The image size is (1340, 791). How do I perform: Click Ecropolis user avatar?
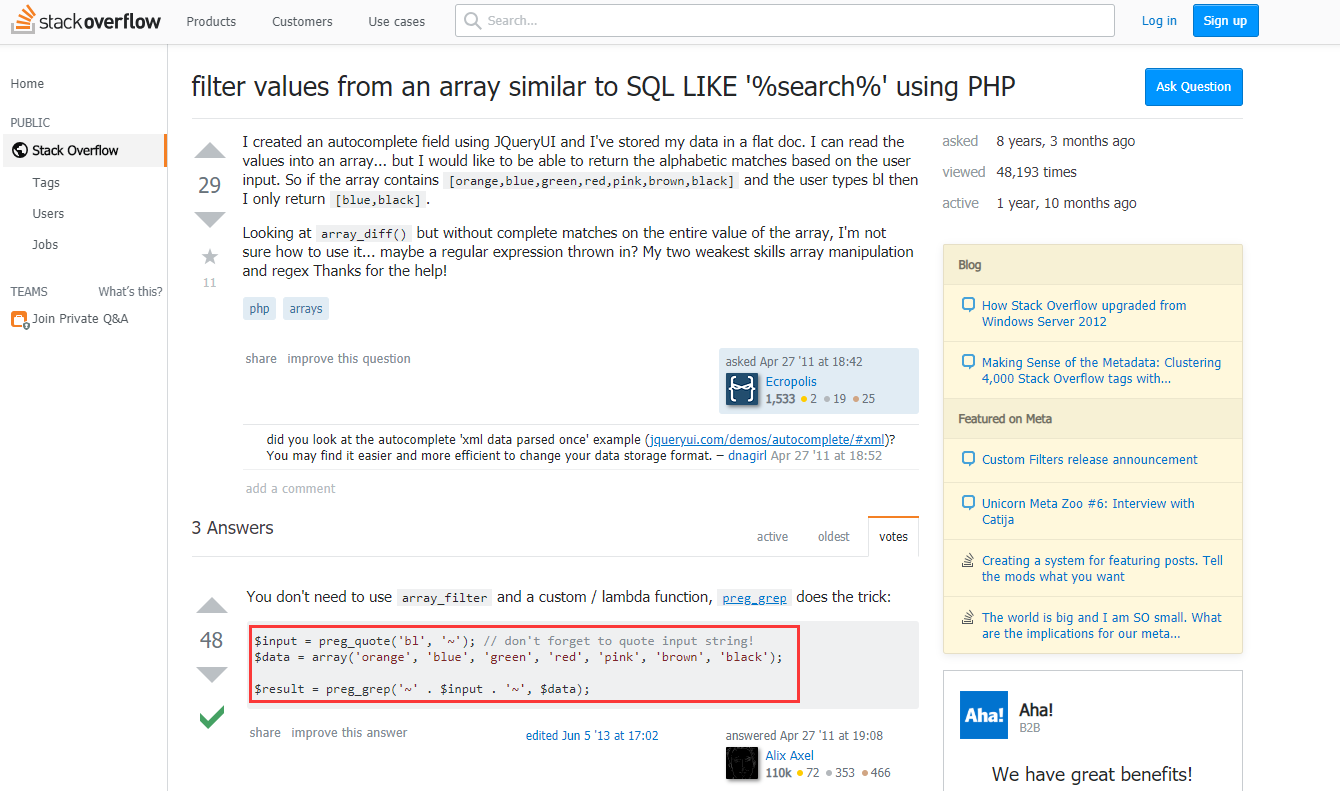tap(743, 390)
